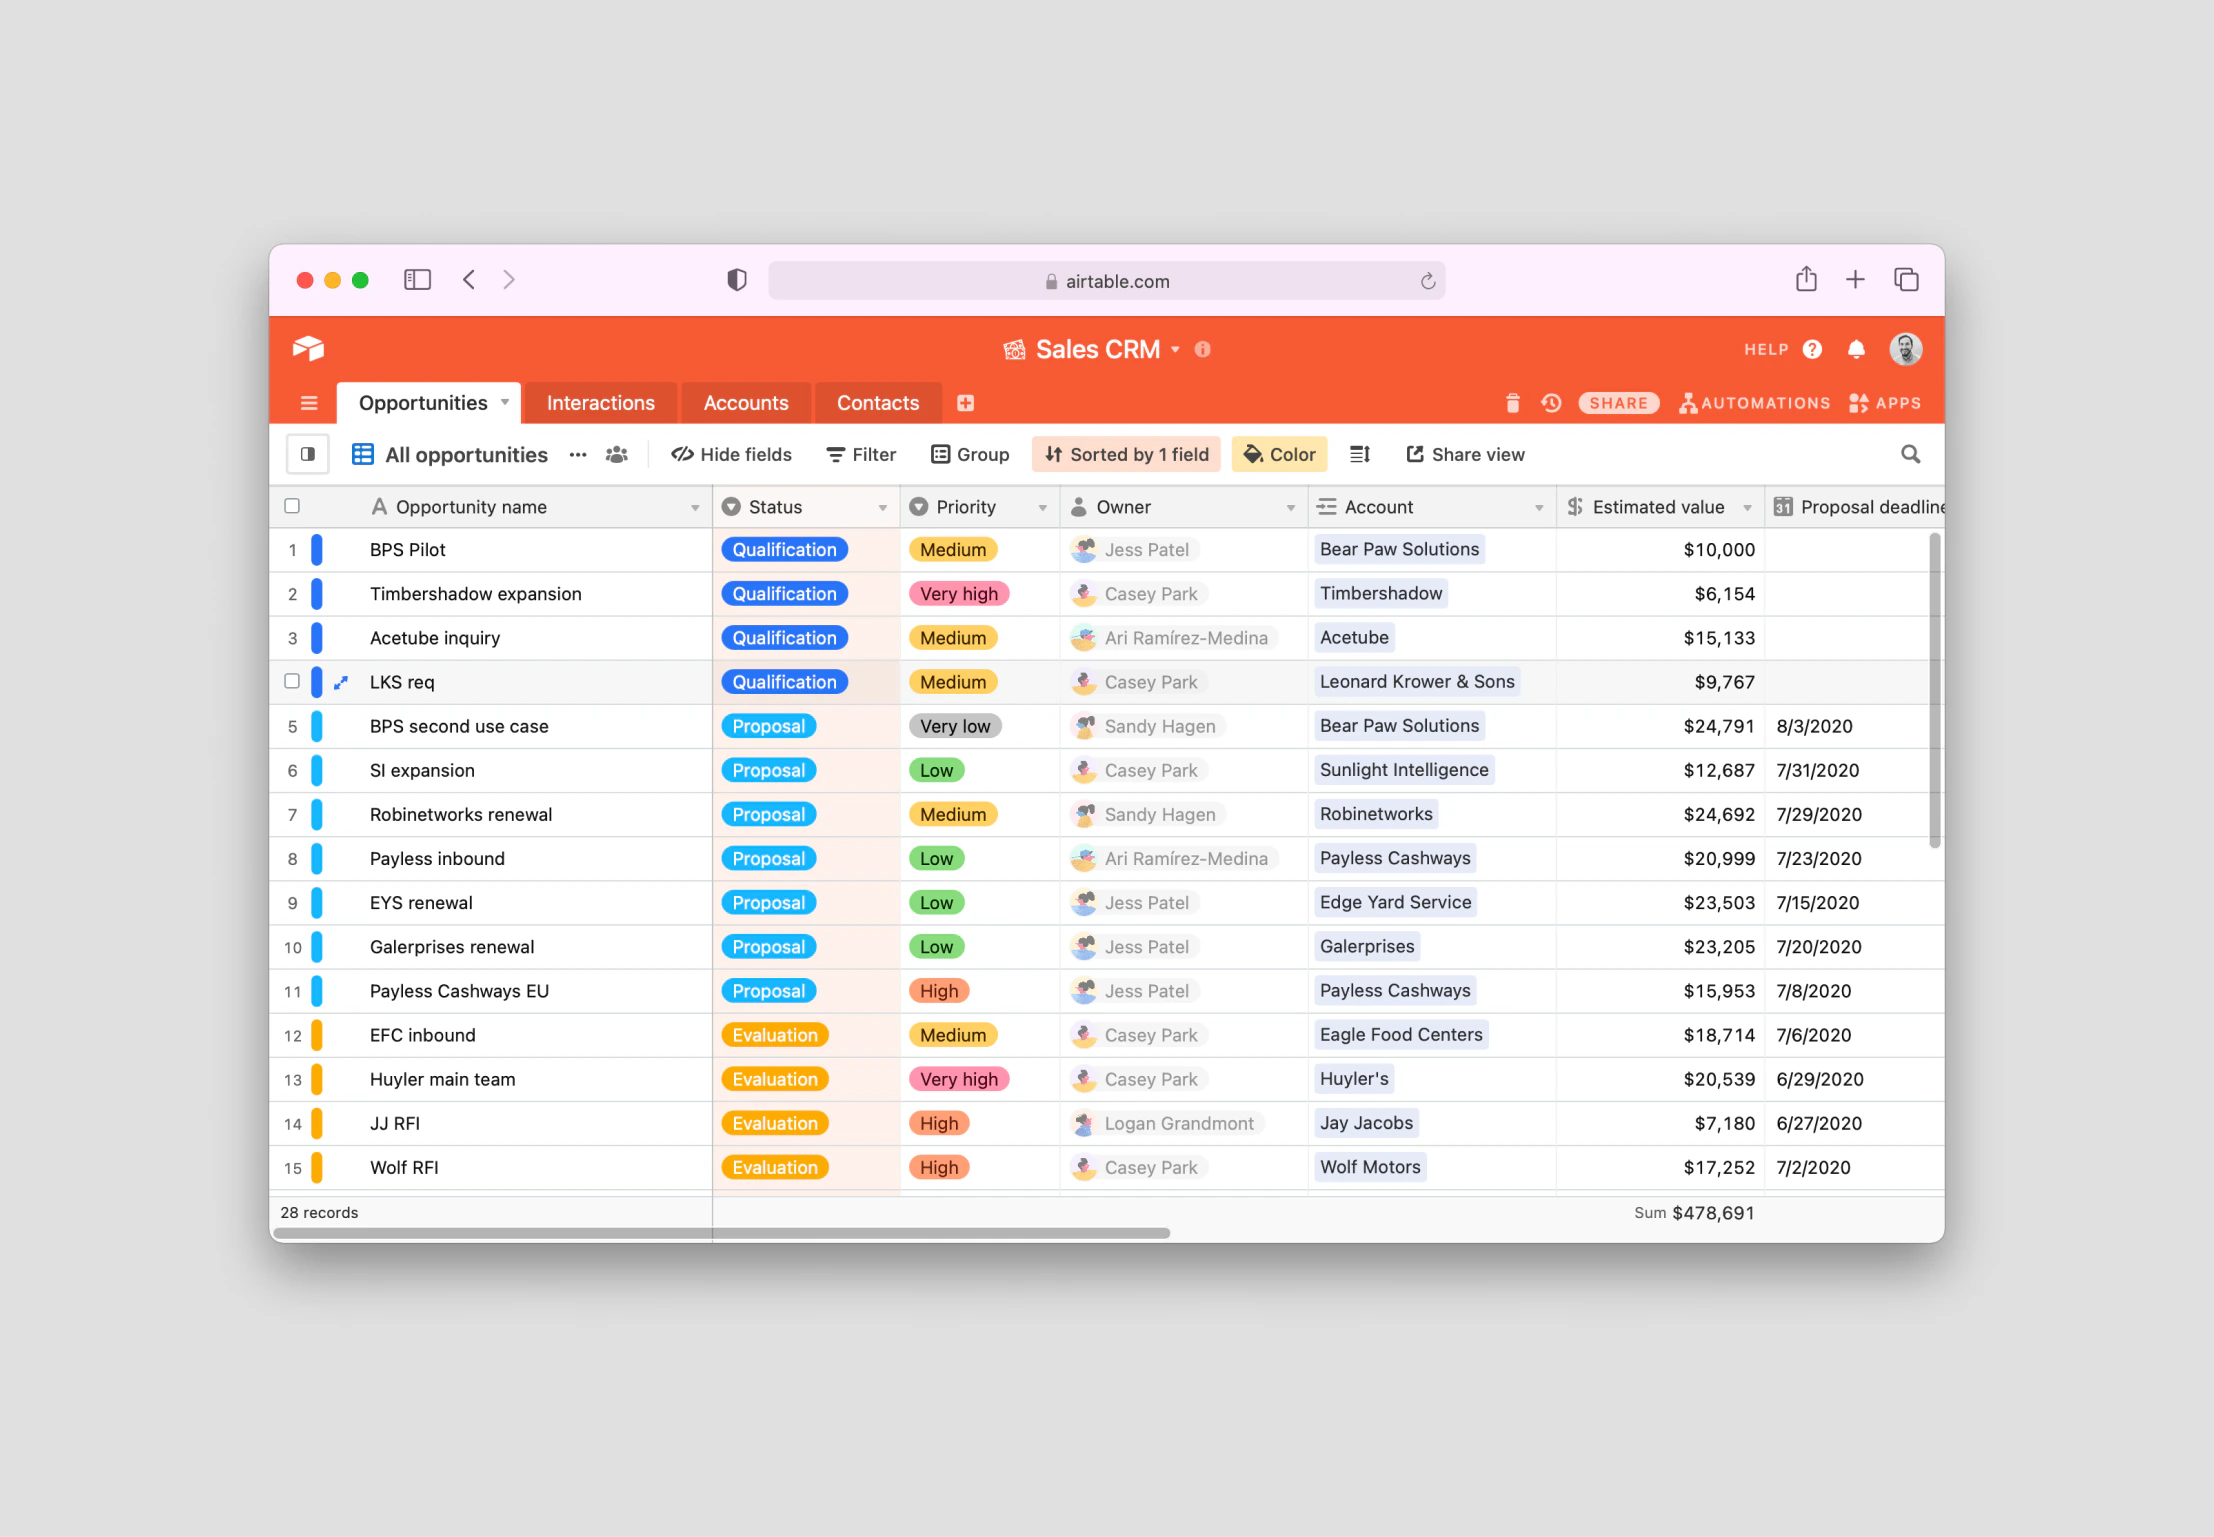
Task: Open Hide fields menu
Action: [x=731, y=455]
